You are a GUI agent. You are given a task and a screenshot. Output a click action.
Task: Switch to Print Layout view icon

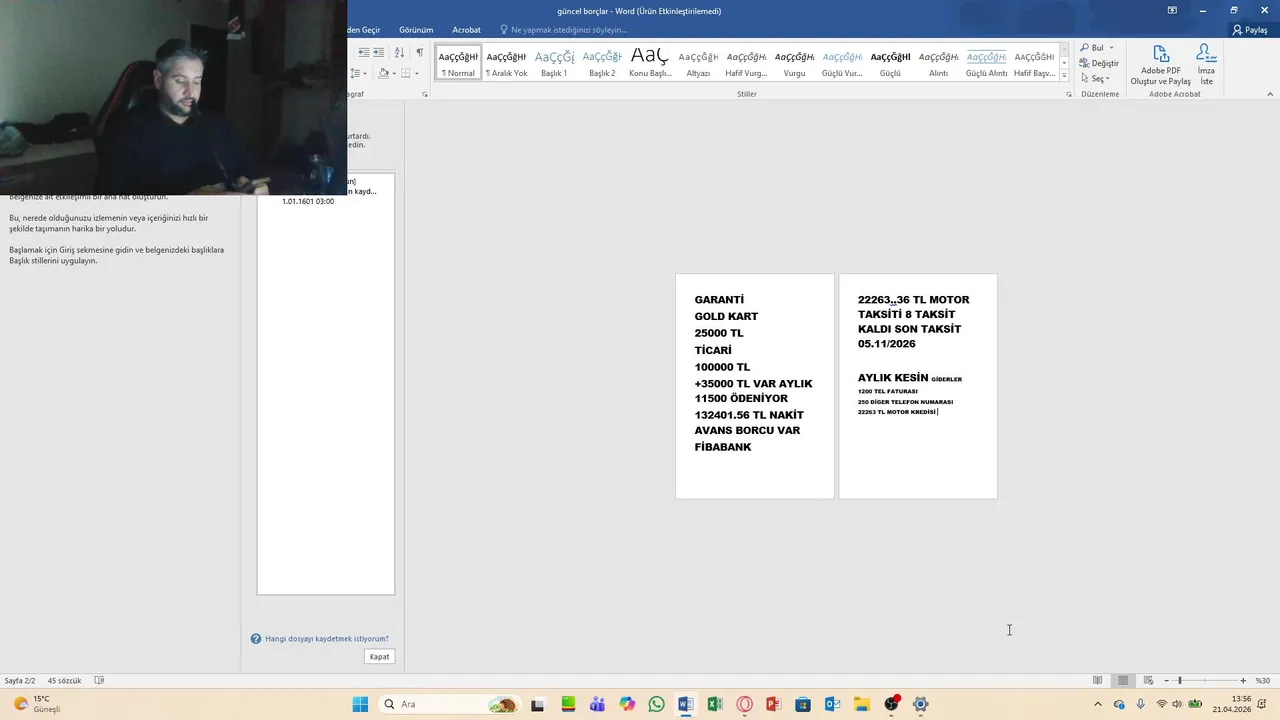tap(1123, 680)
